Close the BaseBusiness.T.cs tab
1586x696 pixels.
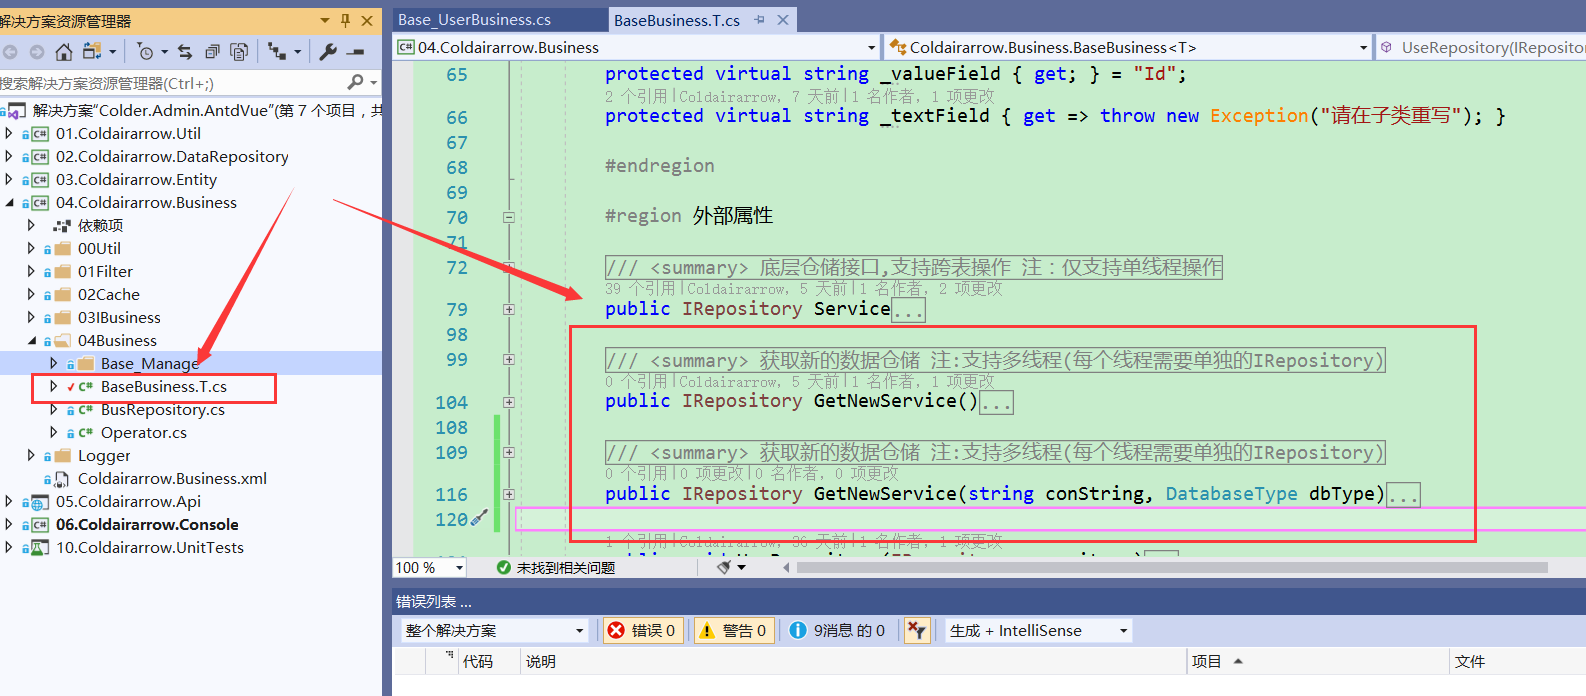pos(783,20)
